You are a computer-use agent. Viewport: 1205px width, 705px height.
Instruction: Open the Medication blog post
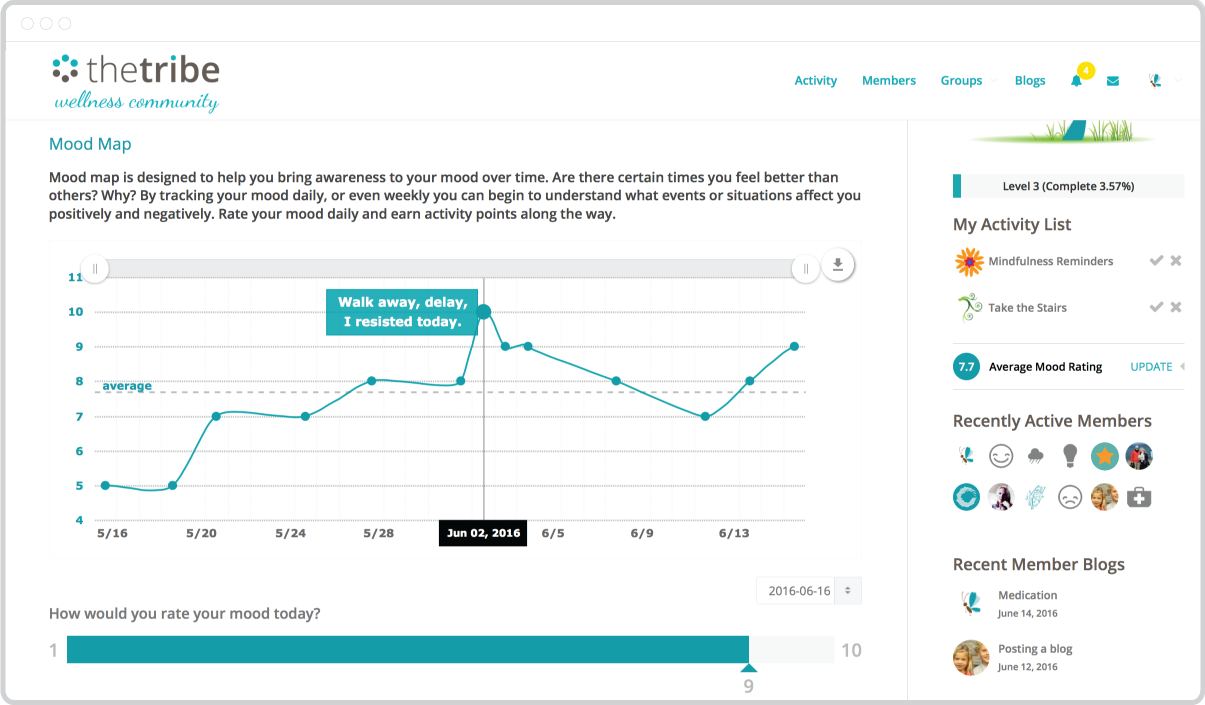[x=1028, y=595]
